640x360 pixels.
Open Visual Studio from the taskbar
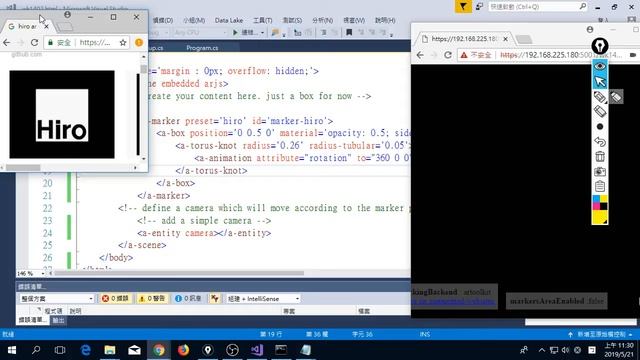(257, 350)
